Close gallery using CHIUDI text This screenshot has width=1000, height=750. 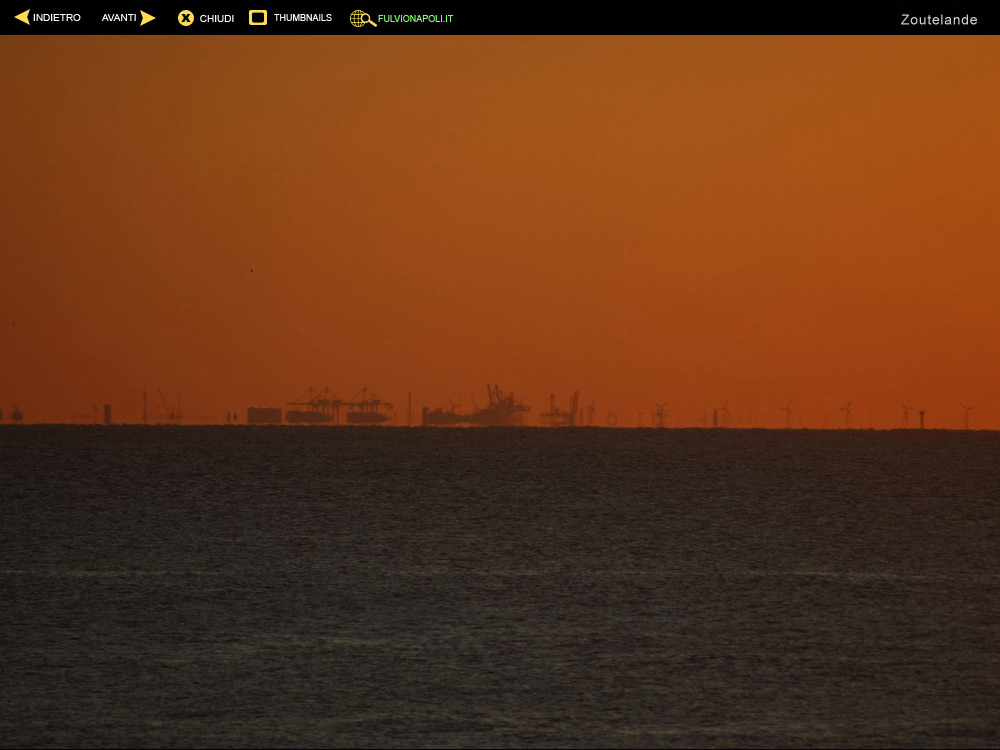217,18
